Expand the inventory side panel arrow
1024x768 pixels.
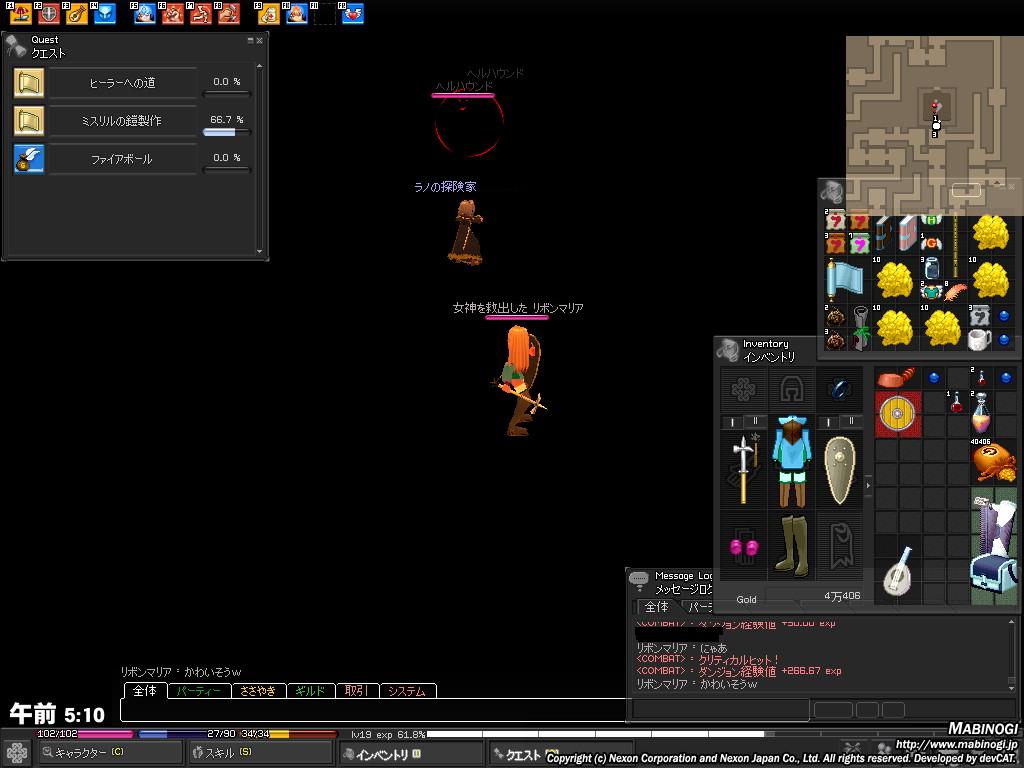pyautogui.click(x=868, y=486)
